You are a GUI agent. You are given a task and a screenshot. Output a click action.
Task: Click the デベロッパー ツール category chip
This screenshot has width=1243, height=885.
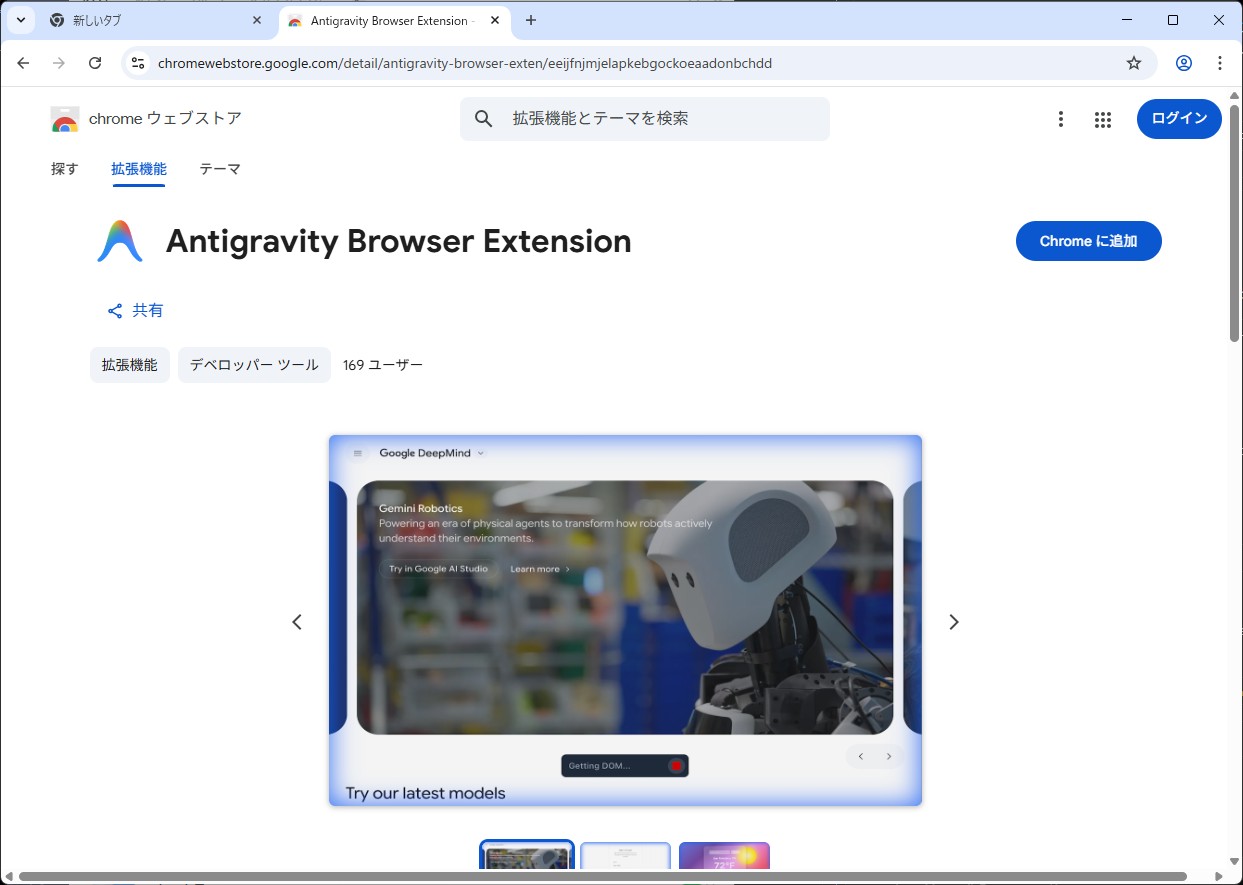click(254, 365)
